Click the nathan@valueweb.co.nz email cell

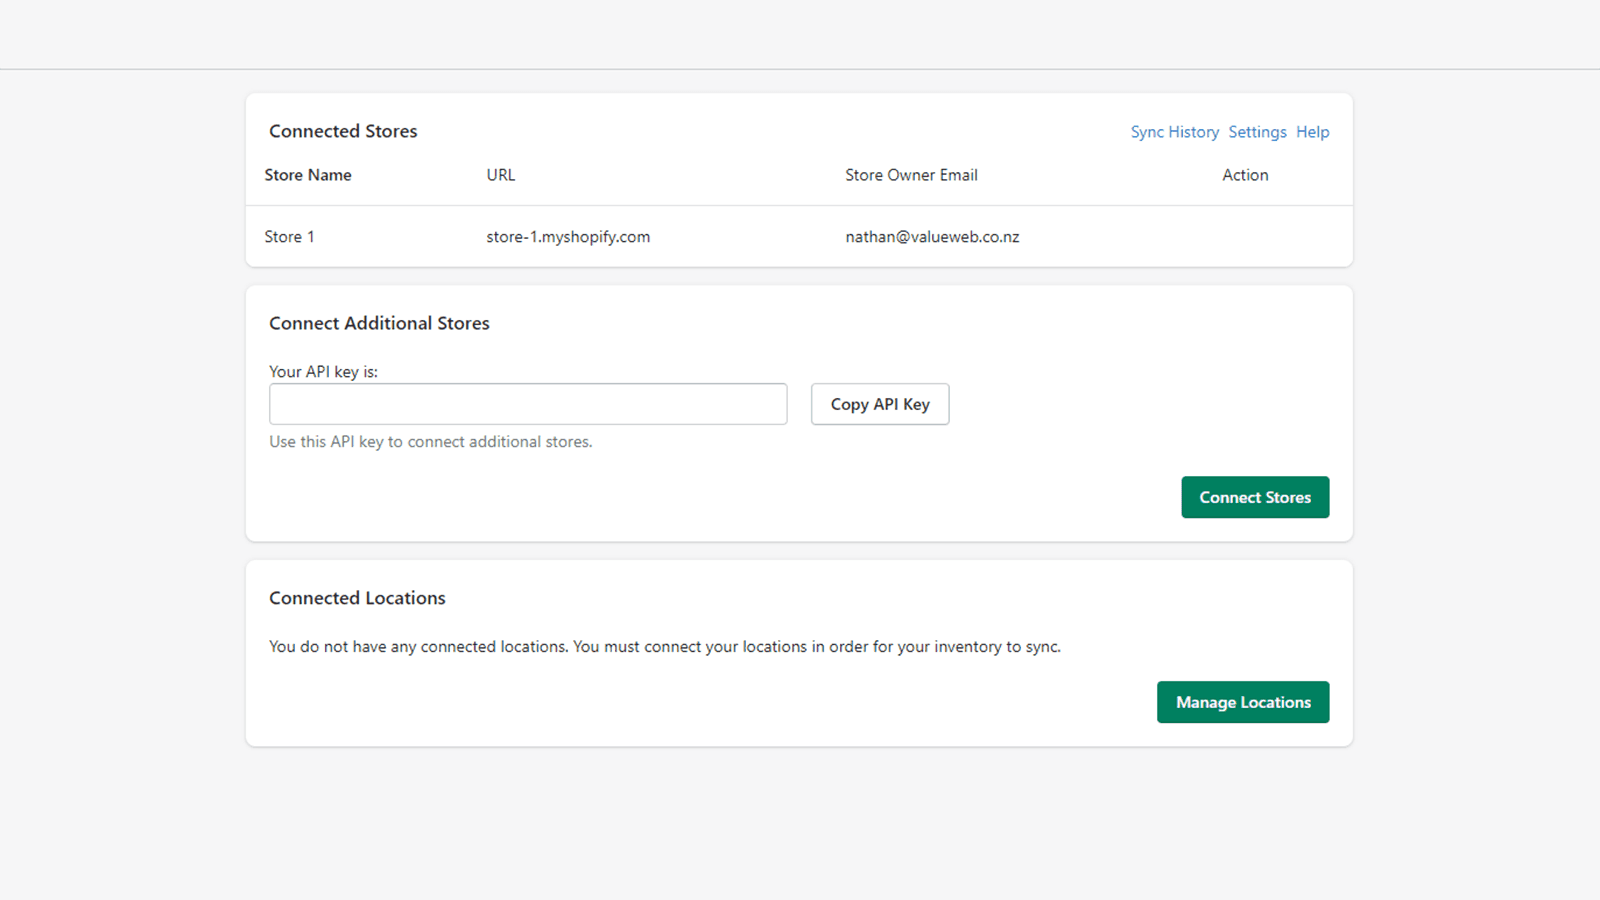[x=932, y=237]
